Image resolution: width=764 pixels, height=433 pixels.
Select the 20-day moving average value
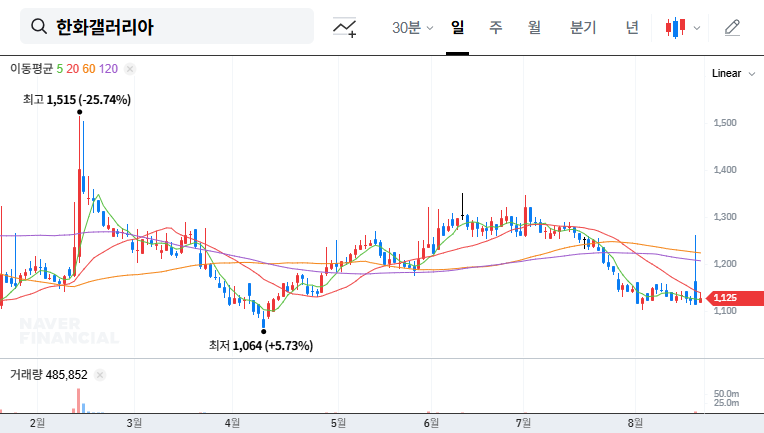(x=73, y=69)
